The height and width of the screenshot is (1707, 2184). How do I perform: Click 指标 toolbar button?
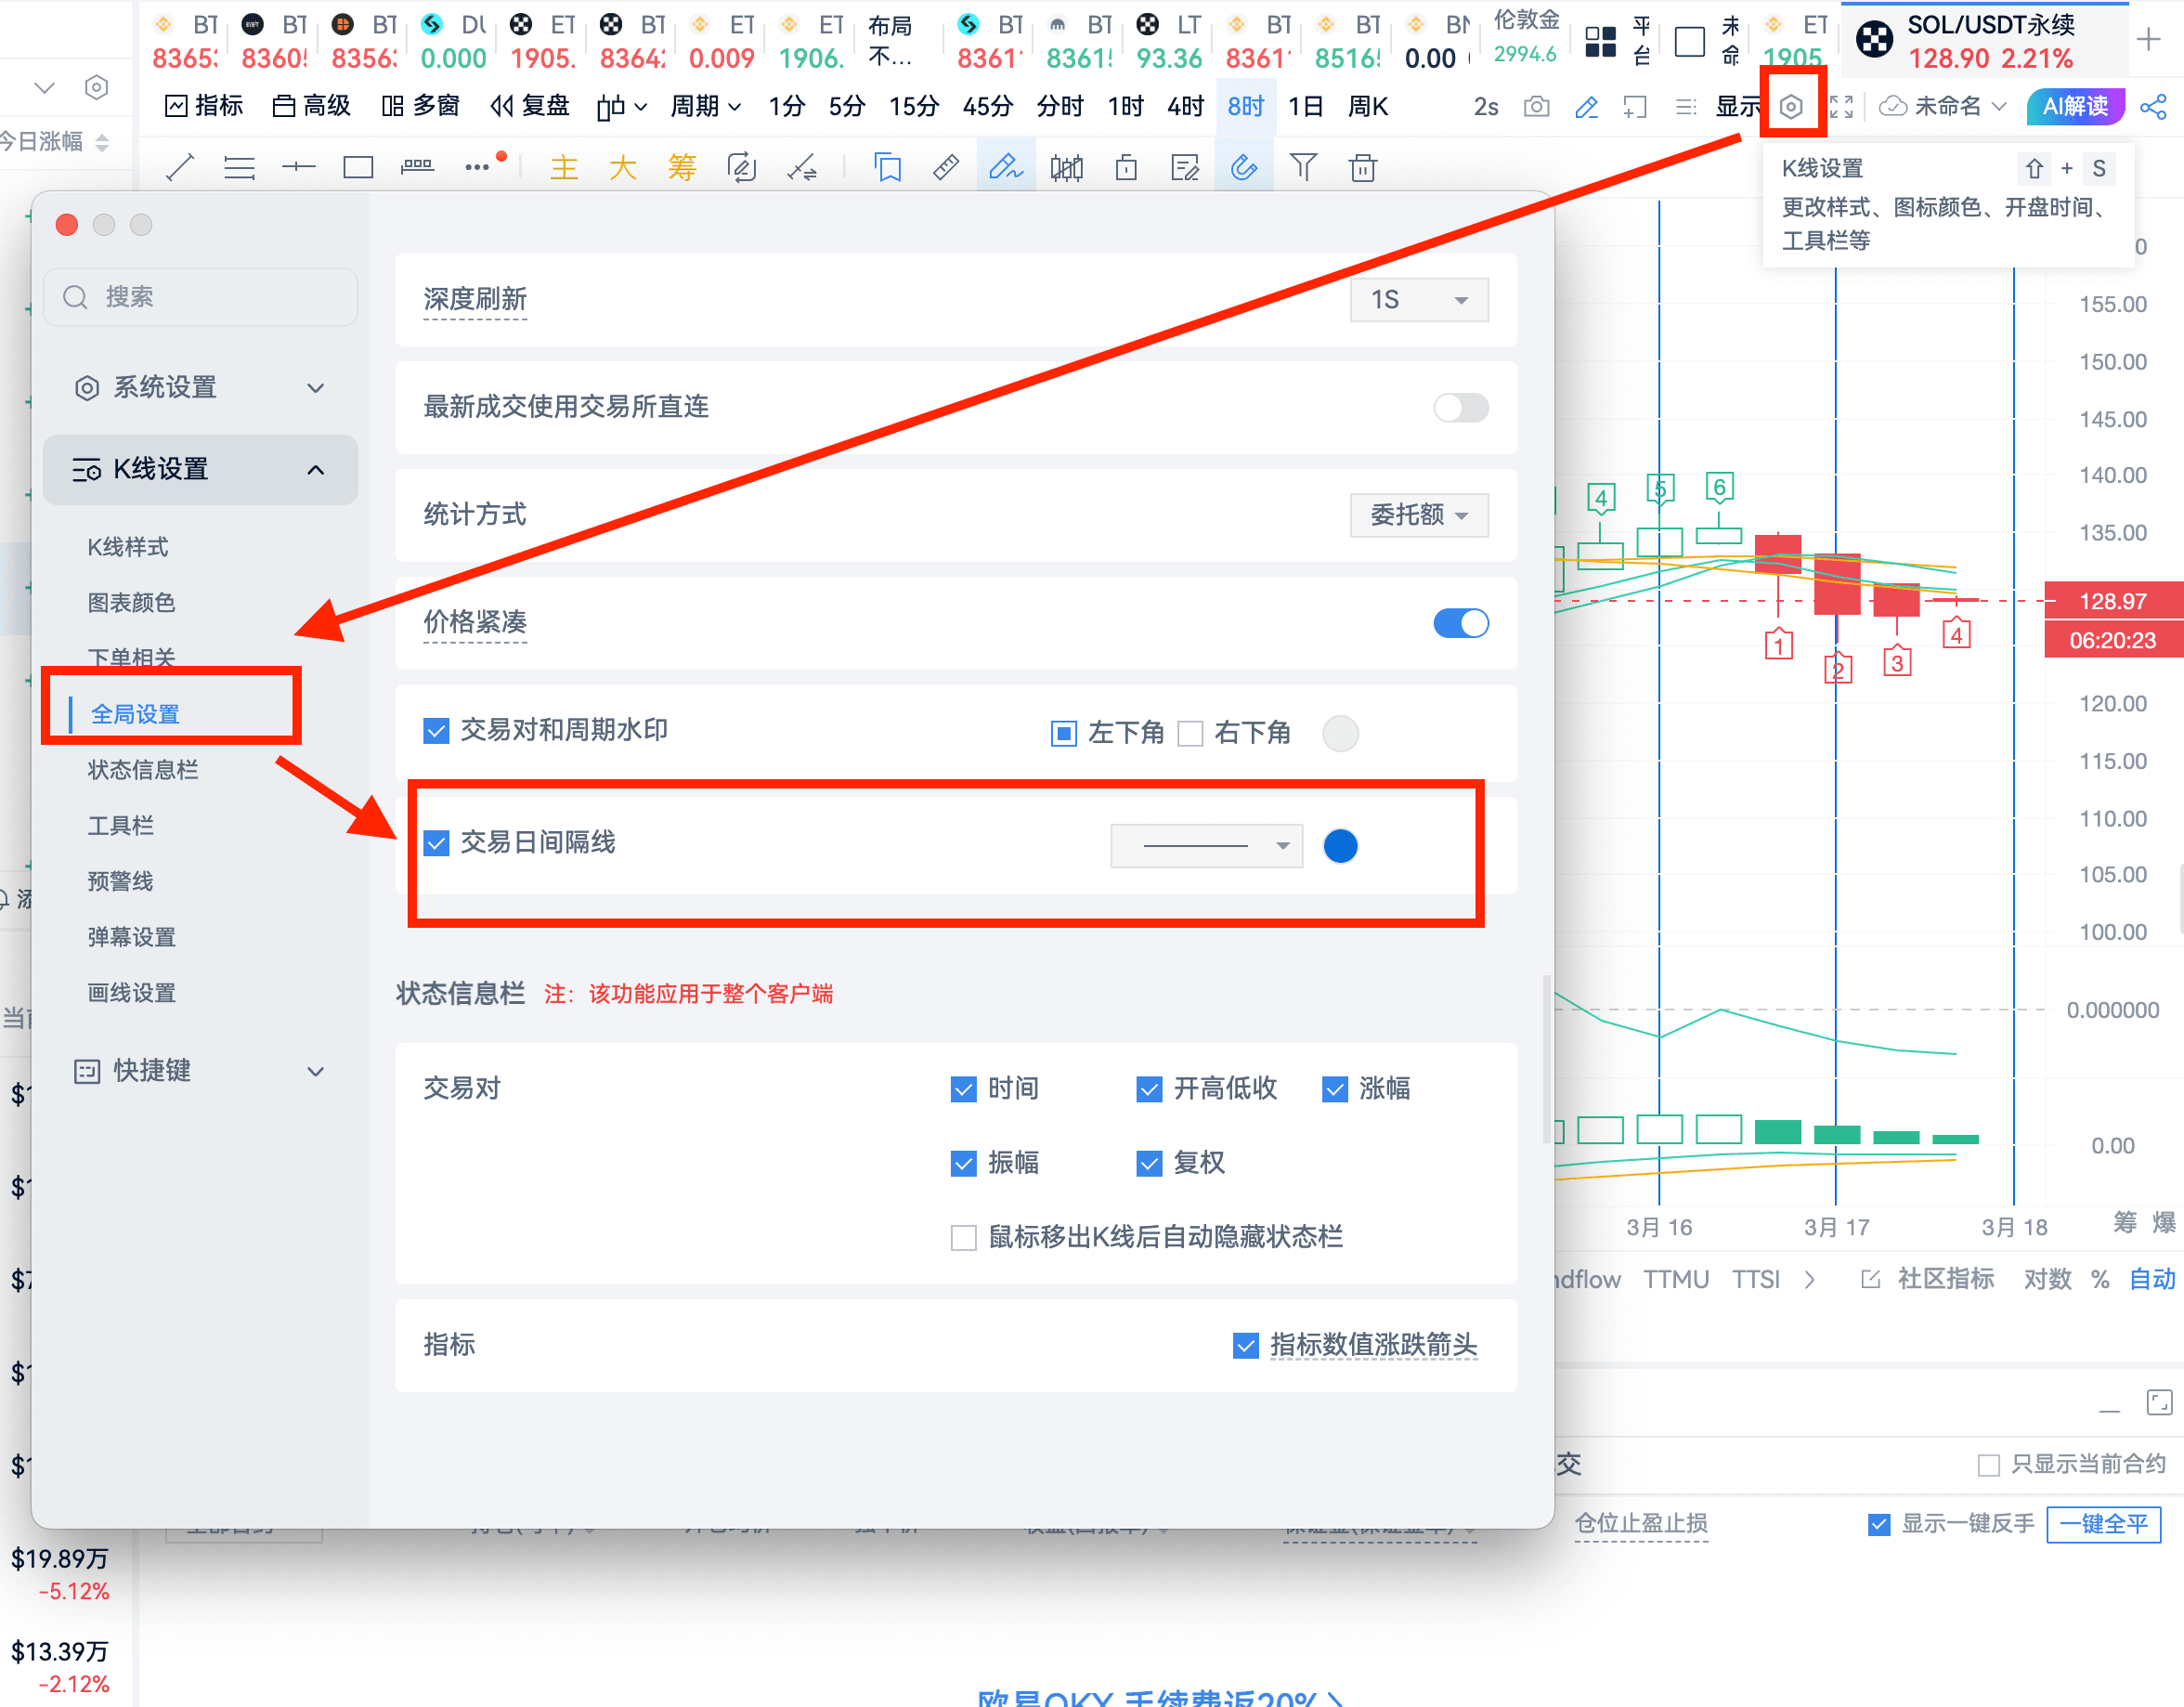tap(204, 106)
